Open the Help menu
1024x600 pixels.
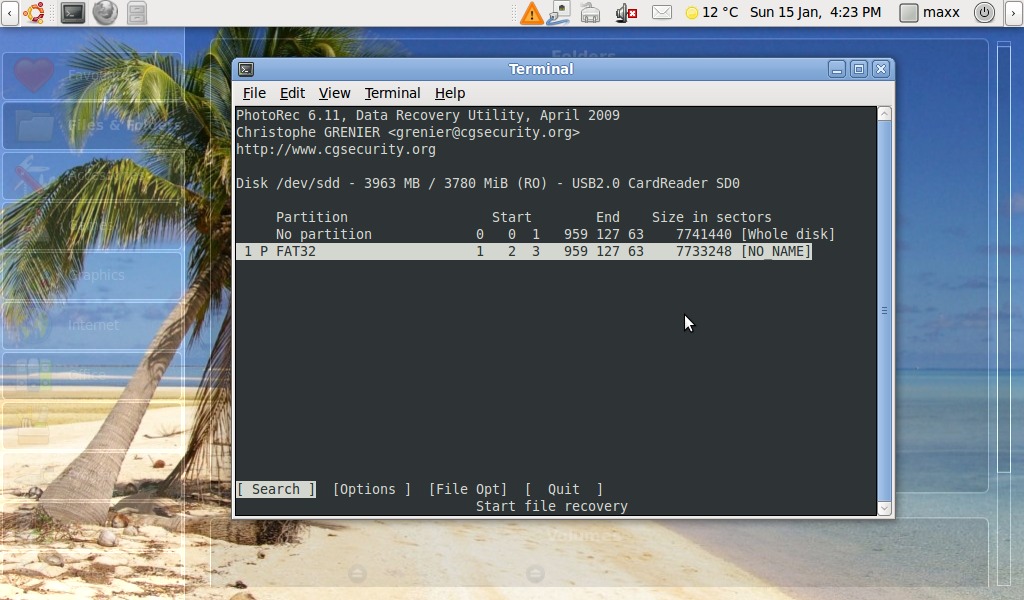(x=450, y=93)
